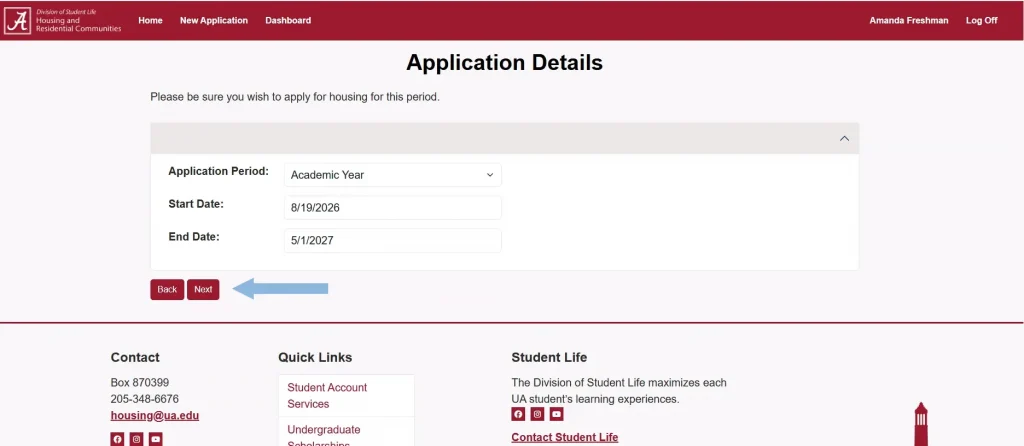Image resolution: width=1024 pixels, height=446 pixels.
Task: Open New Application from the top menu
Action: click(213, 21)
